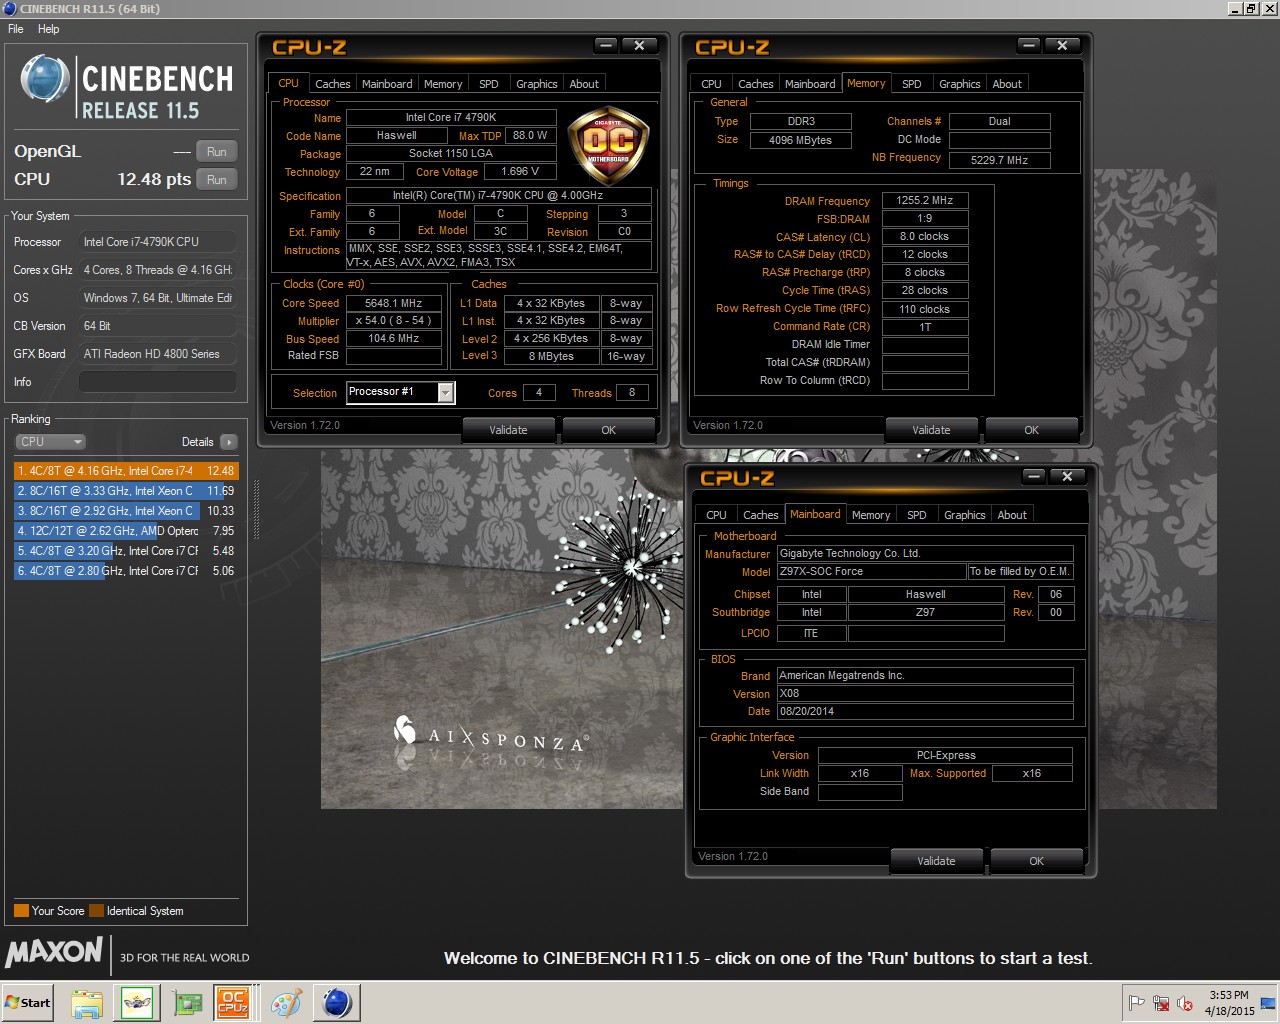The width and height of the screenshot is (1280, 1024).
Task: Switch to Memory tab in CPU window
Action: [443, 84]
